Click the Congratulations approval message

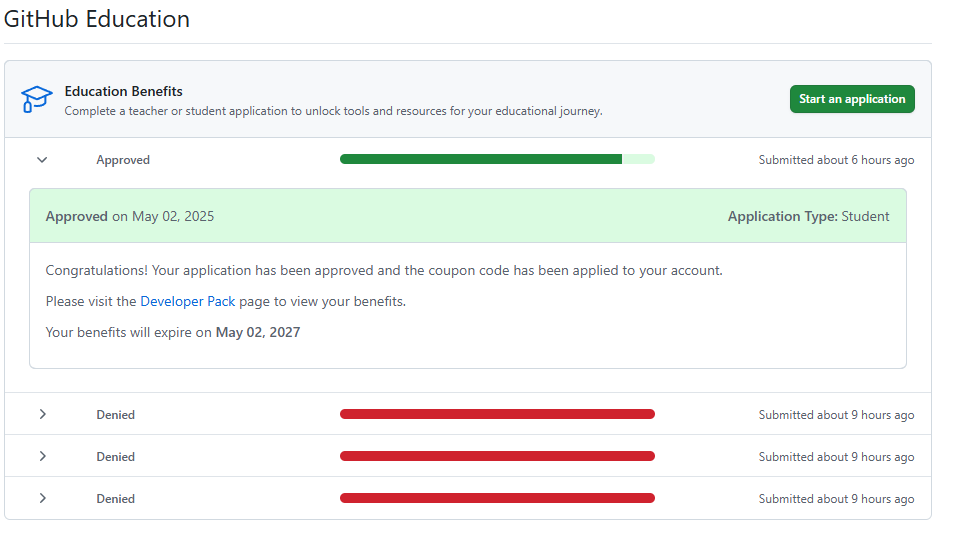[384, 270]
